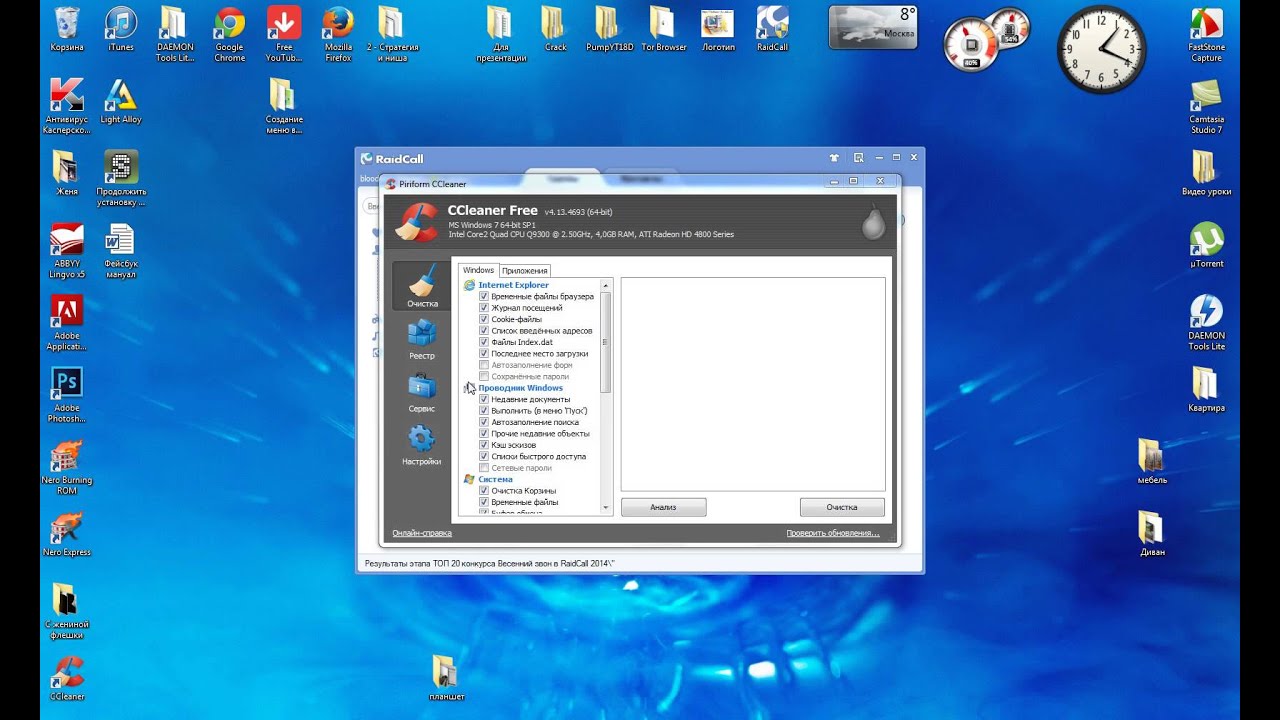
Task: Open the Nero Express shortcut
Action: [x=67, y=534]
